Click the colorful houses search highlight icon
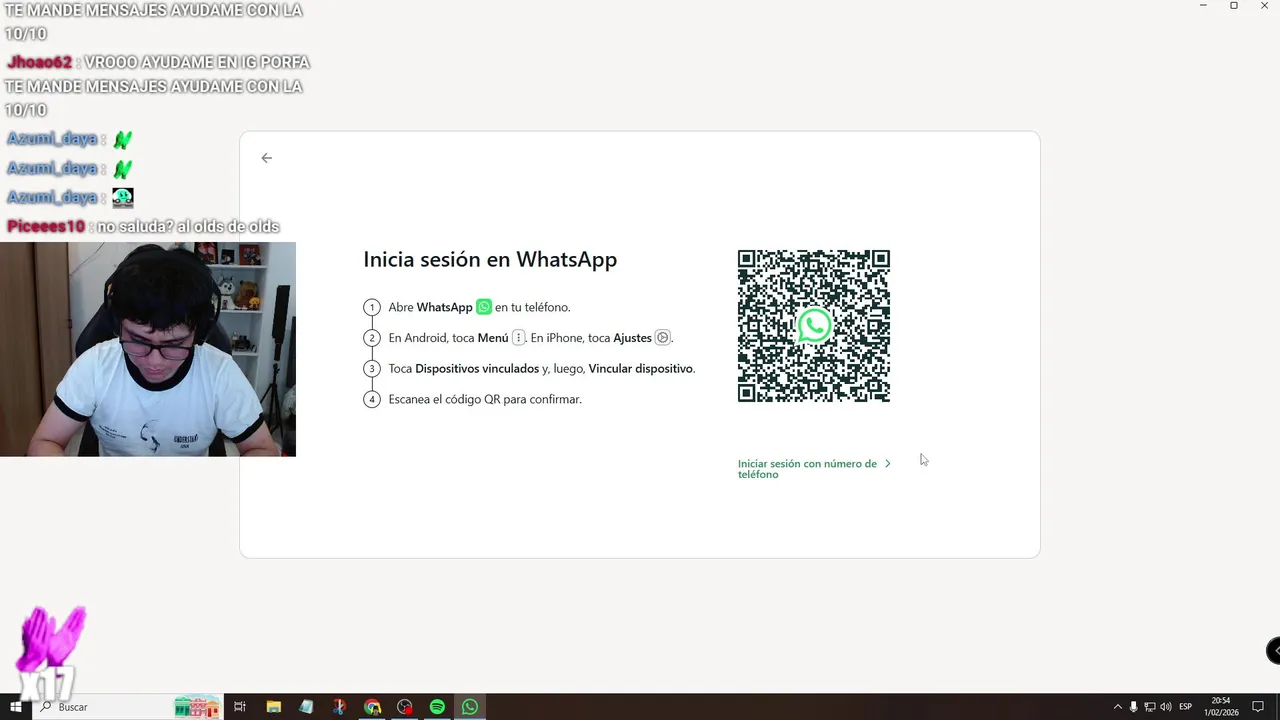1280x720 pixels. (x=196, y=707)
